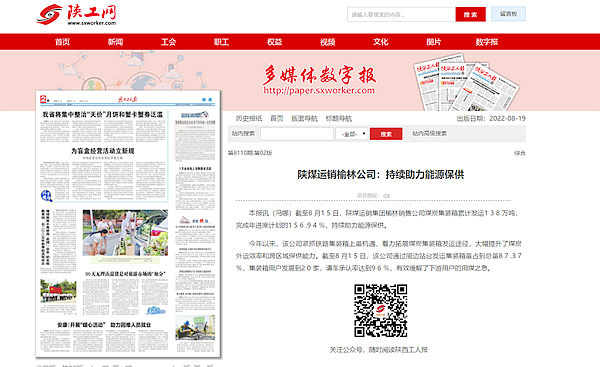Image resolution: width=600 pixels, height=367 pixels.
Task: Open 站内高级搜索 advanced search link
Action: pyautogui.click(x=429, y=134)
